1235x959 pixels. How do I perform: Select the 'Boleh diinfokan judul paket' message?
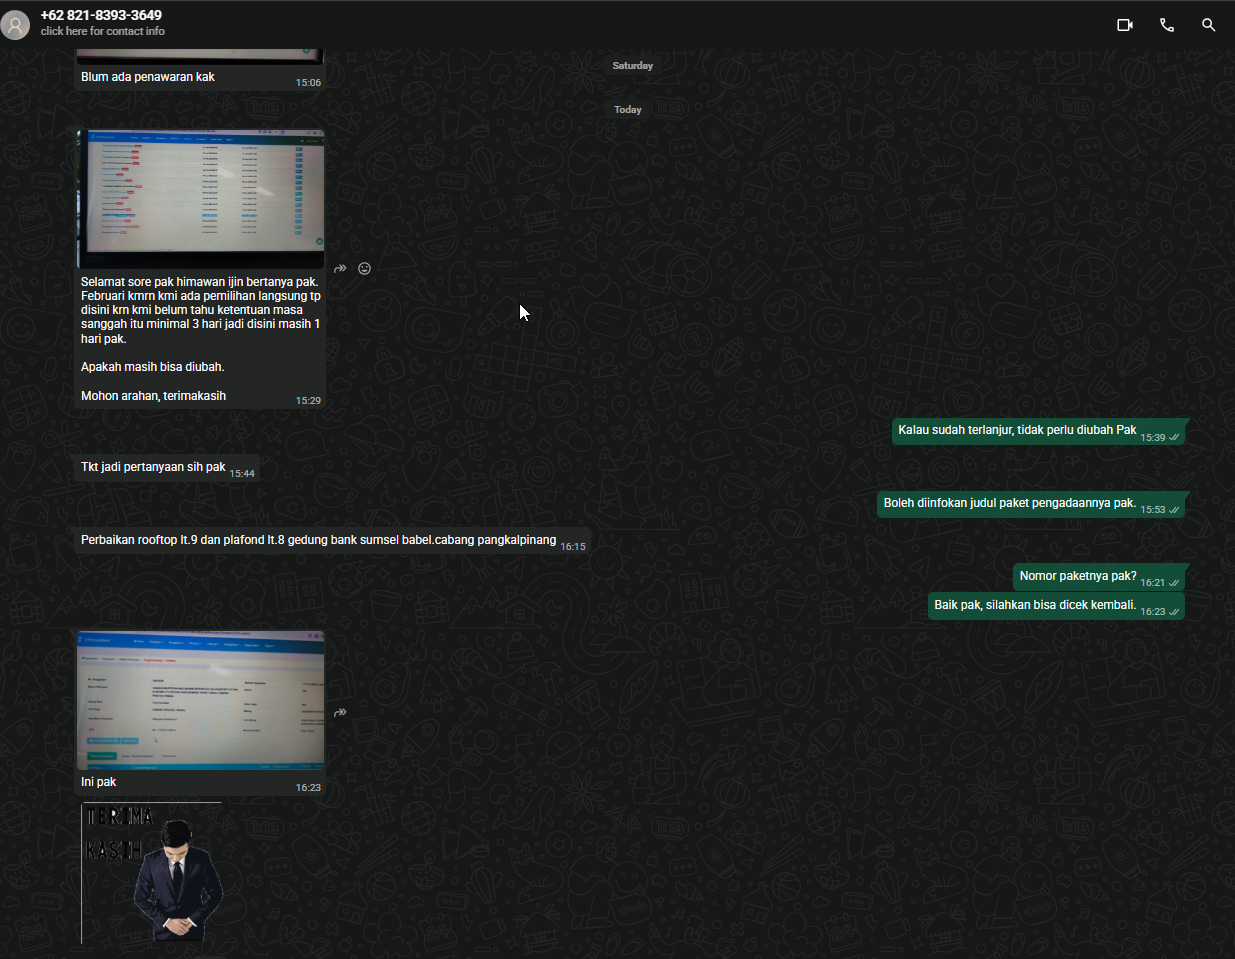[x=1031, y=504]
